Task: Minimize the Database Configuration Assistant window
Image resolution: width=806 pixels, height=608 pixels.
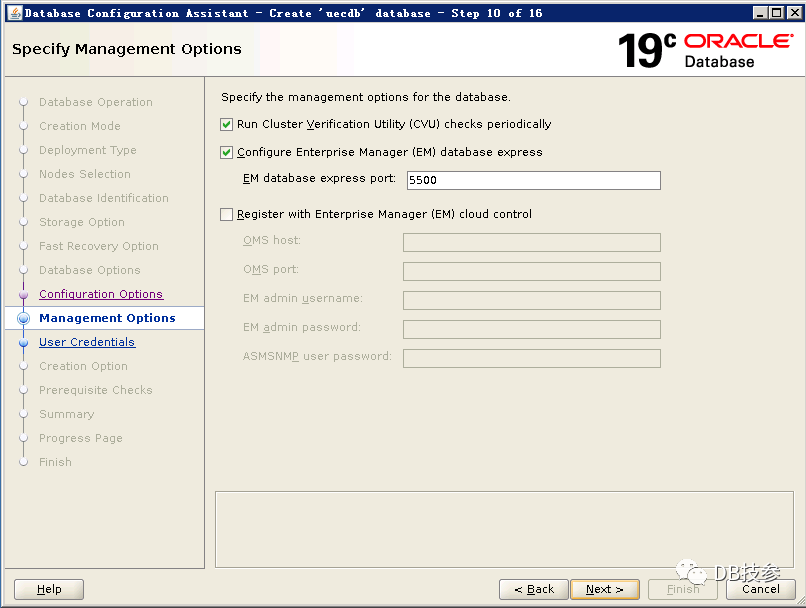Action: (760, 13)
